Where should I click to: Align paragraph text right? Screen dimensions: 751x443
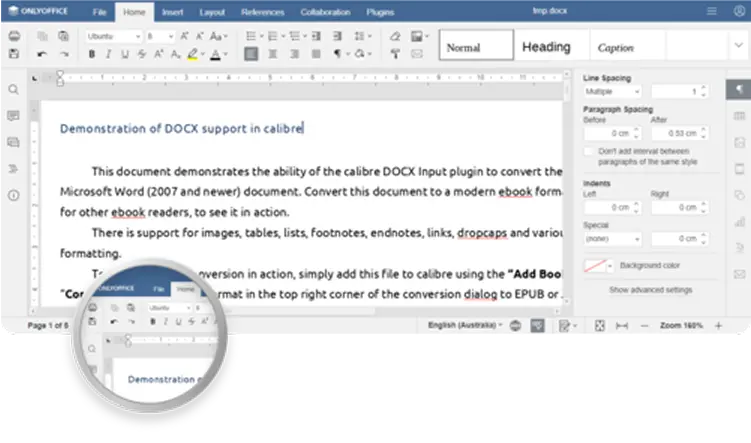(x=294, y=54)
